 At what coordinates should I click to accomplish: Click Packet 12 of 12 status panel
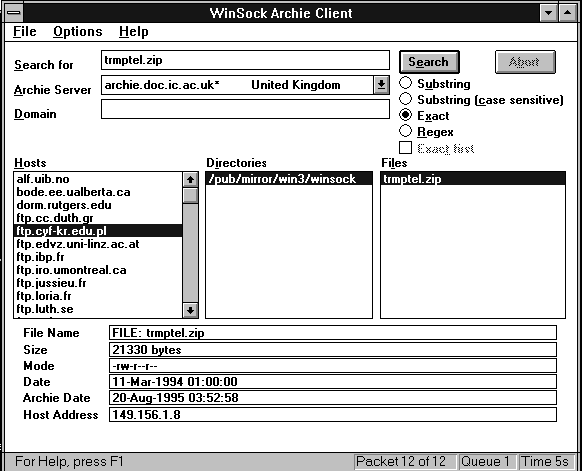coord(405,462)
